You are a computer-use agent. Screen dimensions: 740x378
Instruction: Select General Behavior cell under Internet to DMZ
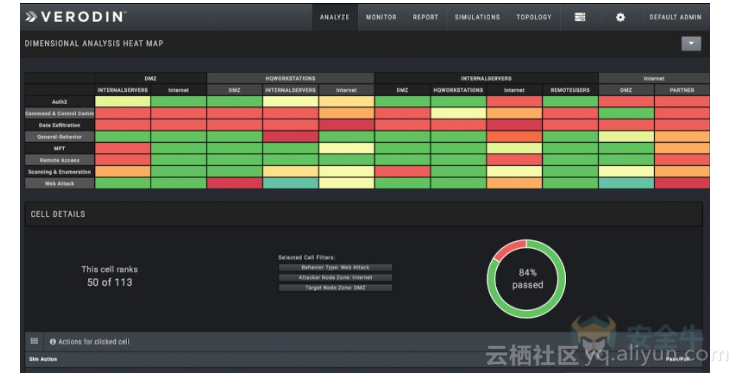click(x=626, y=136)
